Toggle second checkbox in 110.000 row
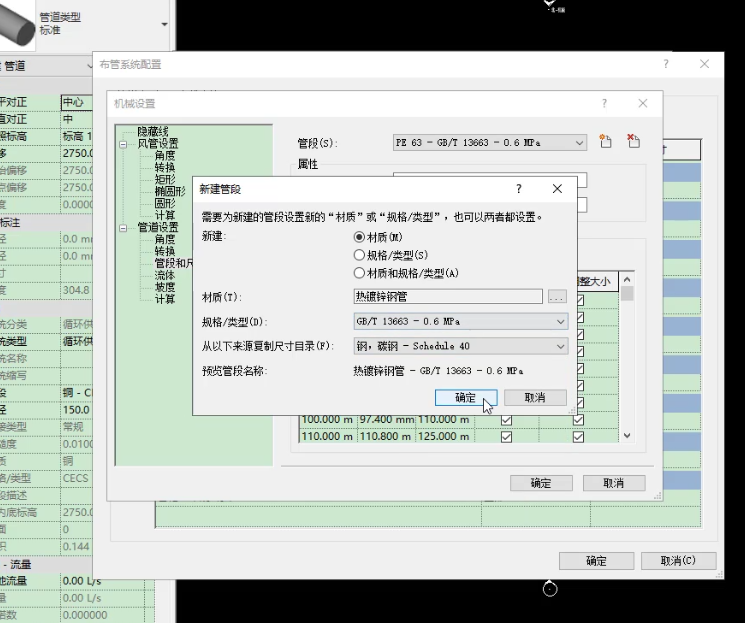745x623 pixels. 578,437
